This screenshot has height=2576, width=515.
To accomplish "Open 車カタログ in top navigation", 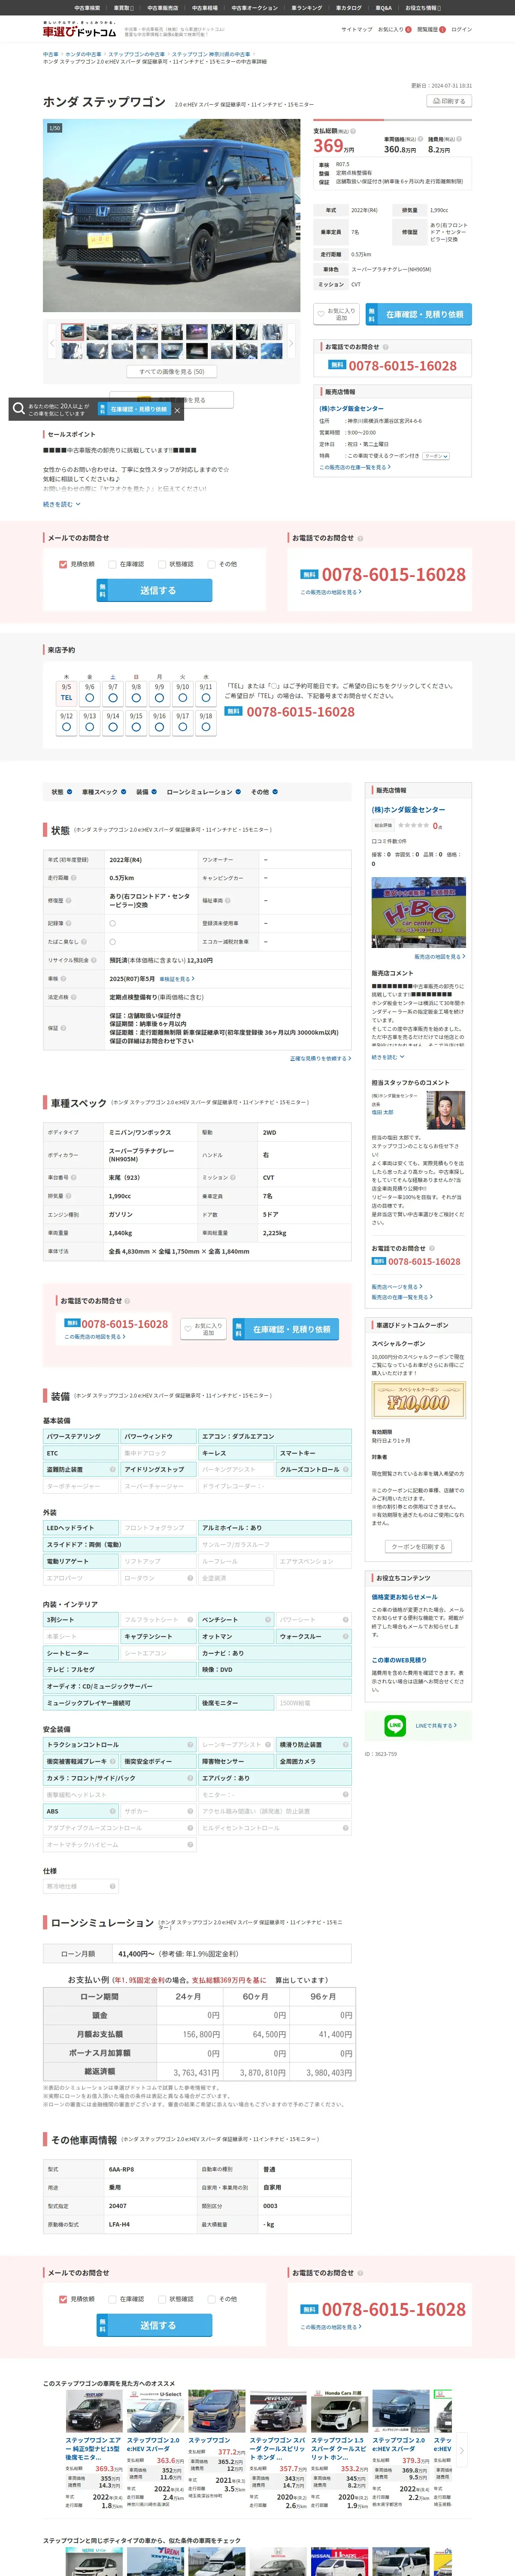I will point(349,8).
